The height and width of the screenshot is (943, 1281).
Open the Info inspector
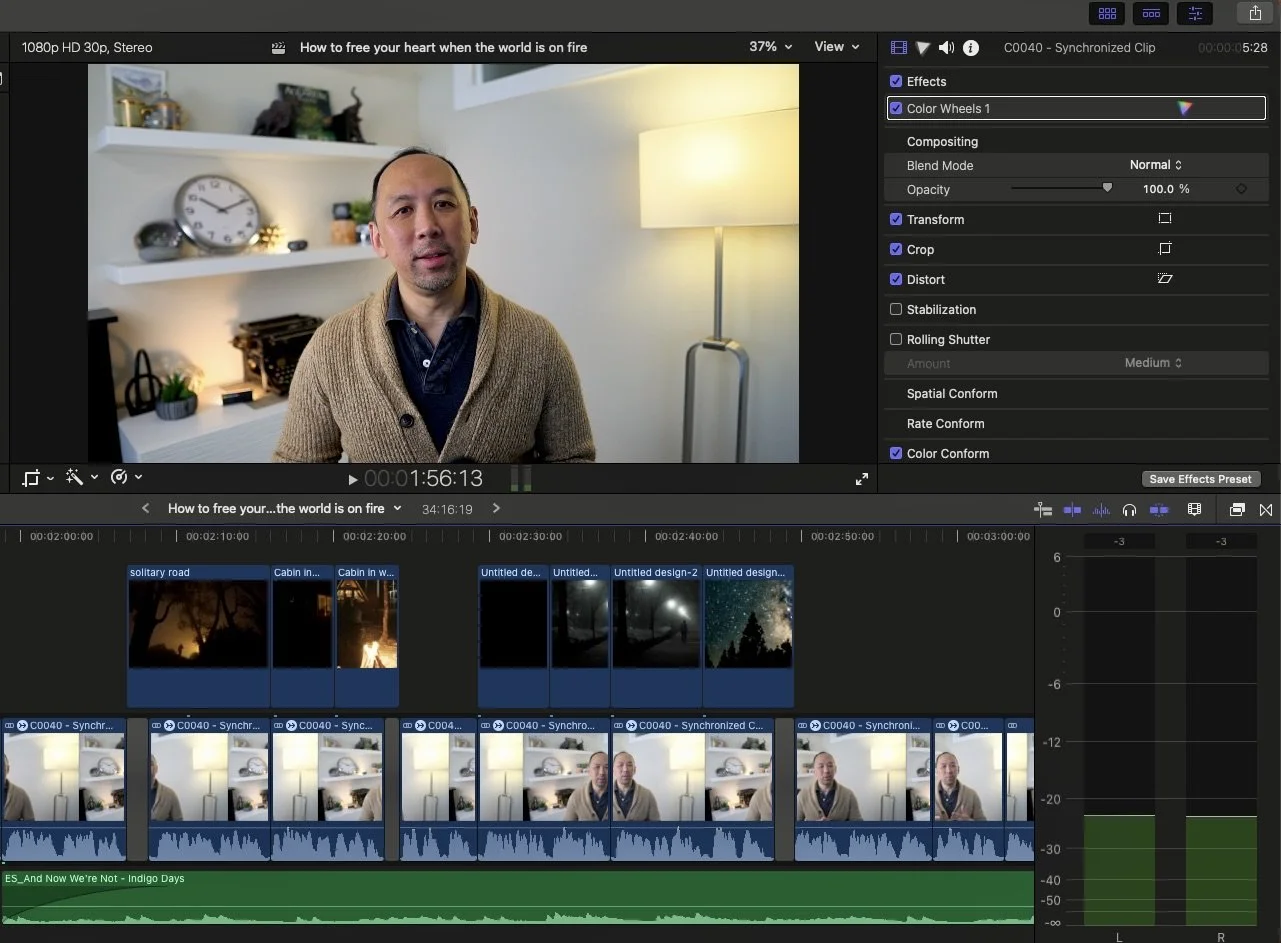[x=970, y=47]
